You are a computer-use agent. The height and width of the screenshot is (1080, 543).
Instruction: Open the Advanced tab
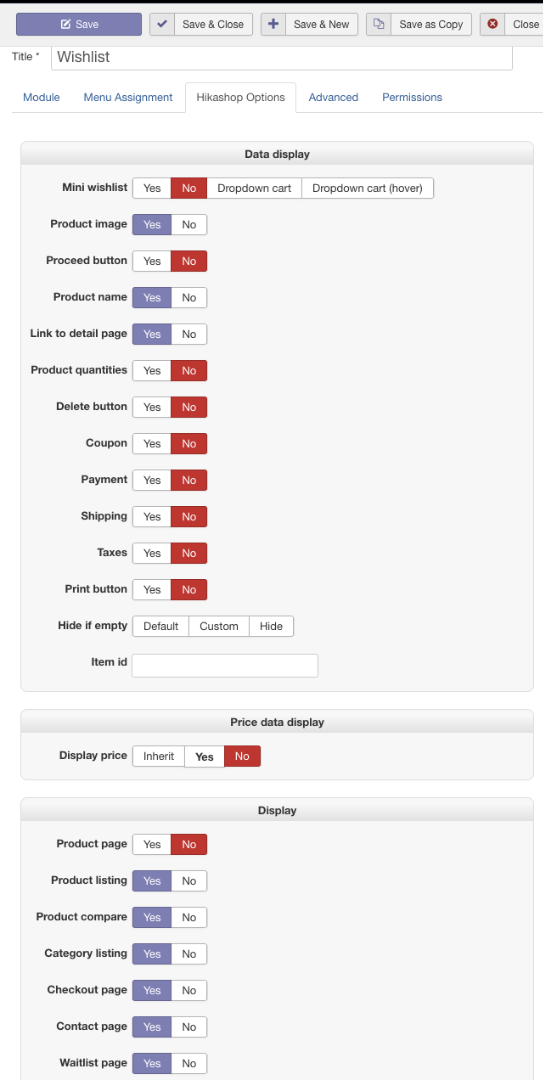tap(334, 97)
